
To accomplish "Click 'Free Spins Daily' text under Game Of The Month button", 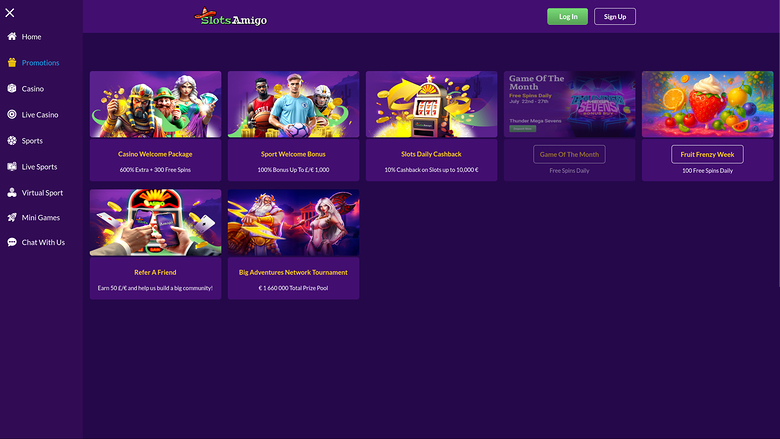I will (569, 171).
